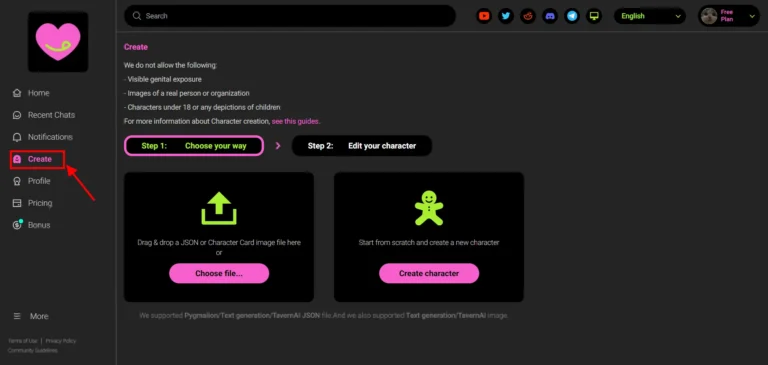Click the Create sidebar icon
Viewport: 768px width, 365px height.
click(x=17, y=159)
